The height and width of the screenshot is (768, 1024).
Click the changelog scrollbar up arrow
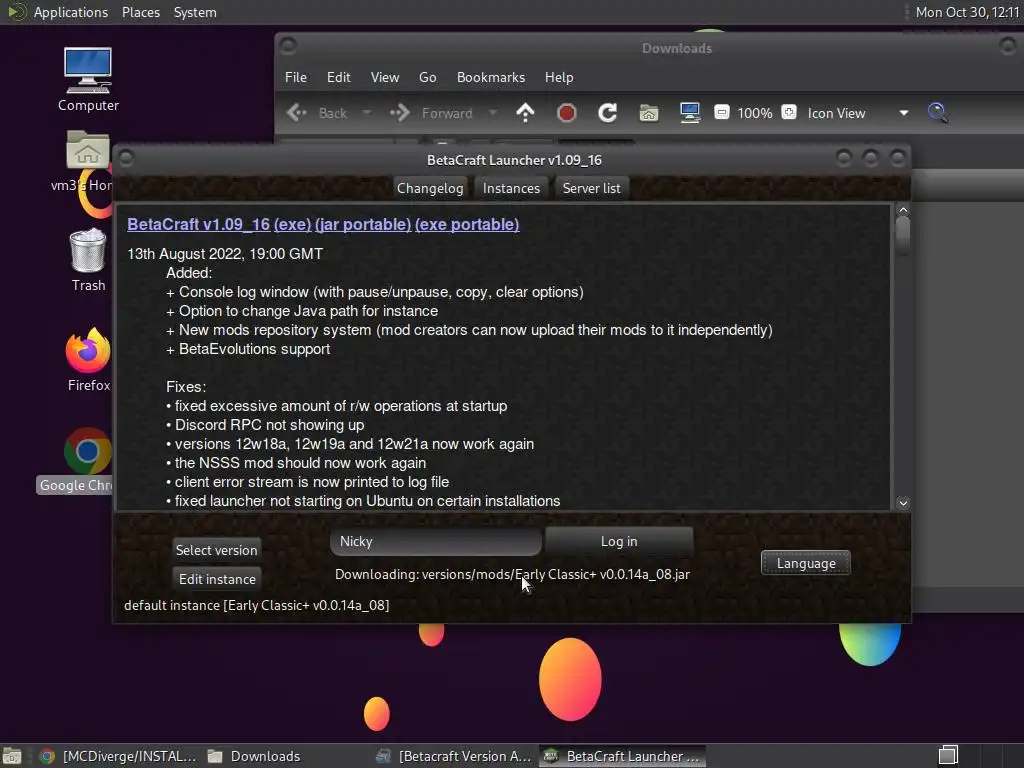[903, 210]
